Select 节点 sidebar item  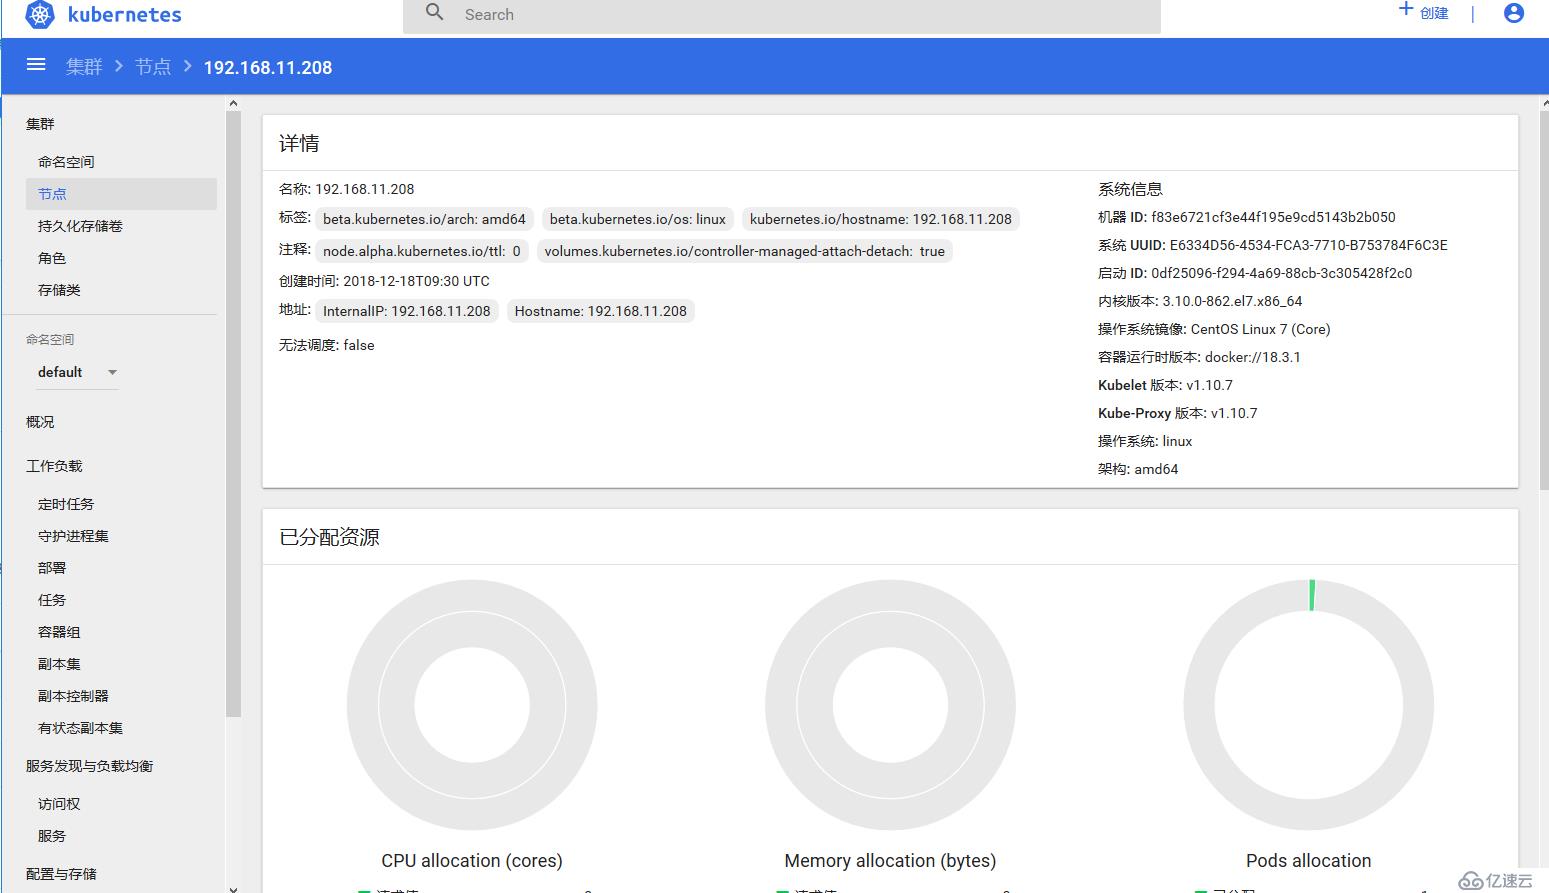pyautogui.click(x=121, y=194)
